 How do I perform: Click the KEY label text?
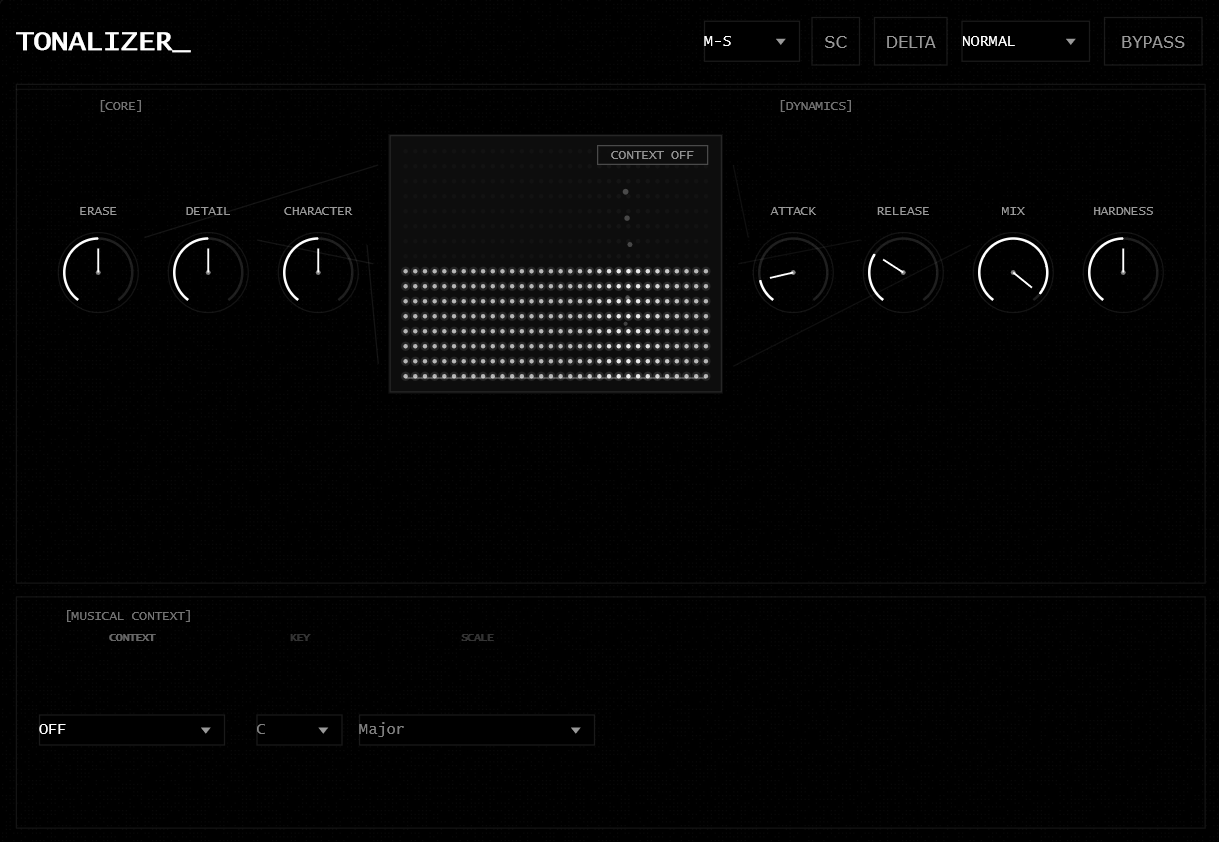pos(300,638)
